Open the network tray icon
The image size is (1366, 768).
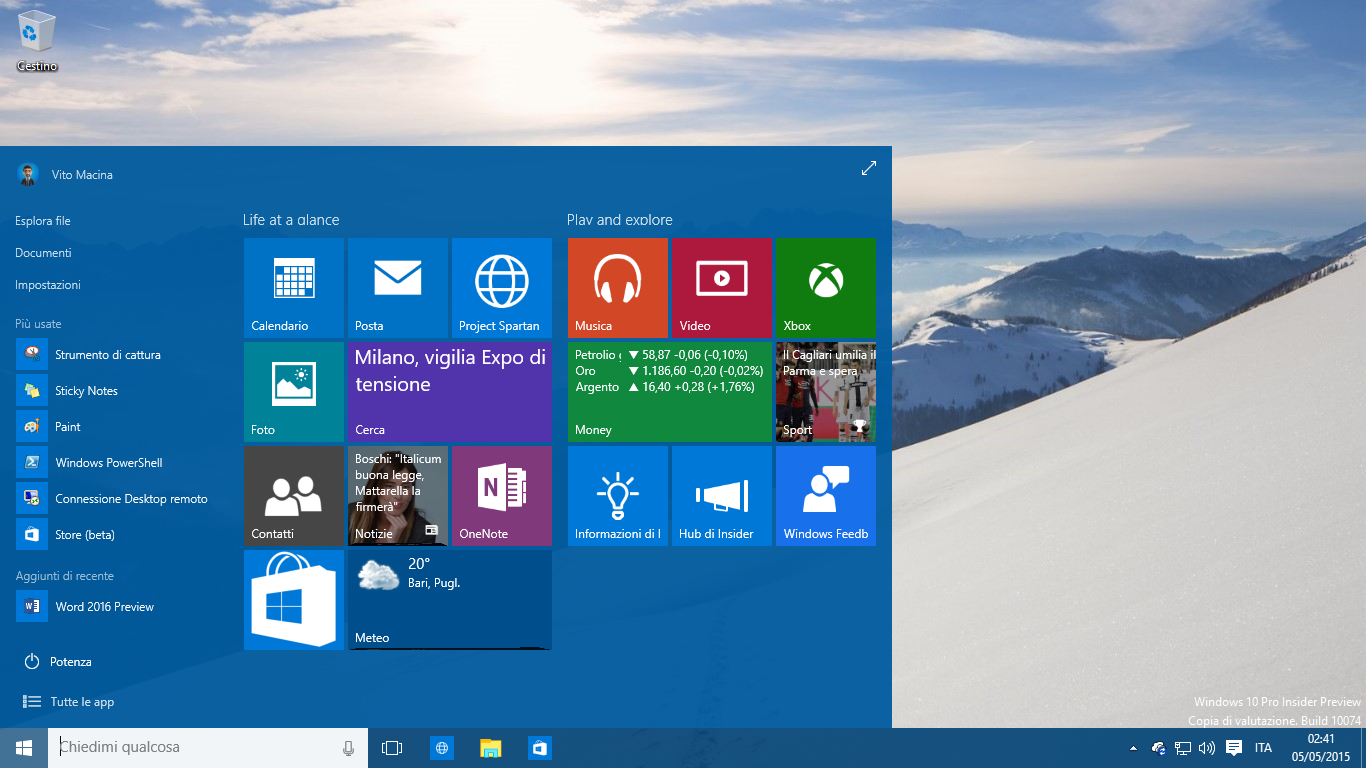tap(1183, 748)
